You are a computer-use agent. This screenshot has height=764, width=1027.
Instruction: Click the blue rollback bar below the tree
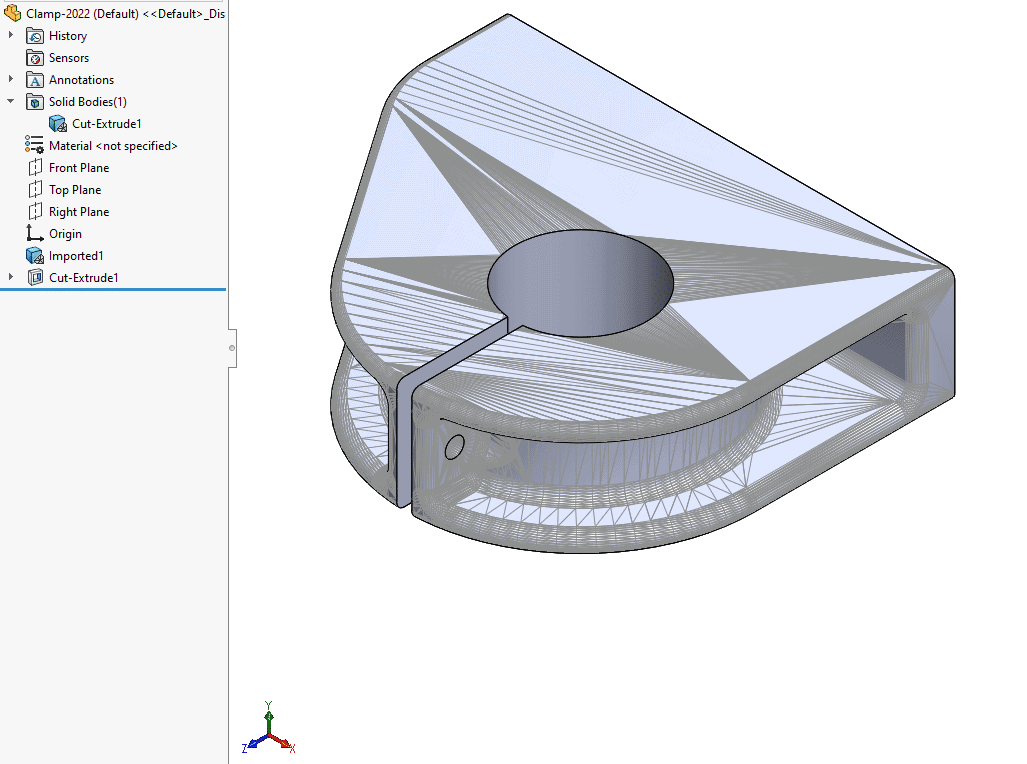click(x=113, y=289)
